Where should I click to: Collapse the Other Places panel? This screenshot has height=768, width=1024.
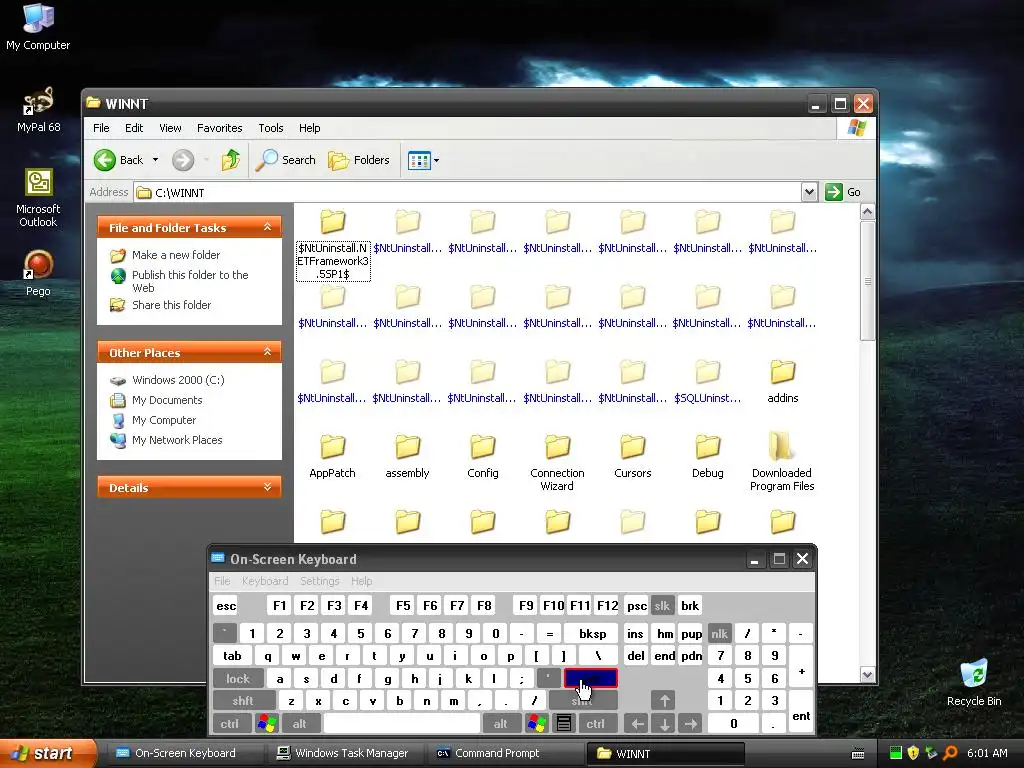click(x=267, y=352)
